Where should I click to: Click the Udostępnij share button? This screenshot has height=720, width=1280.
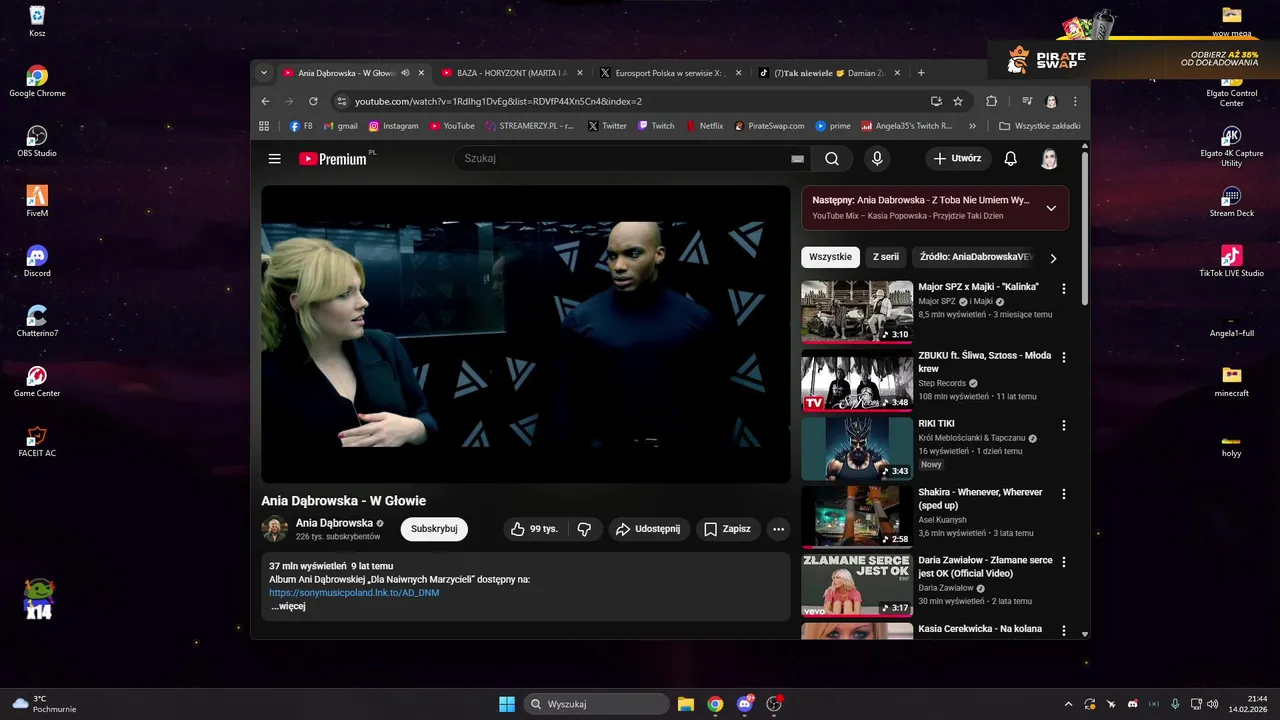point(647,529)
